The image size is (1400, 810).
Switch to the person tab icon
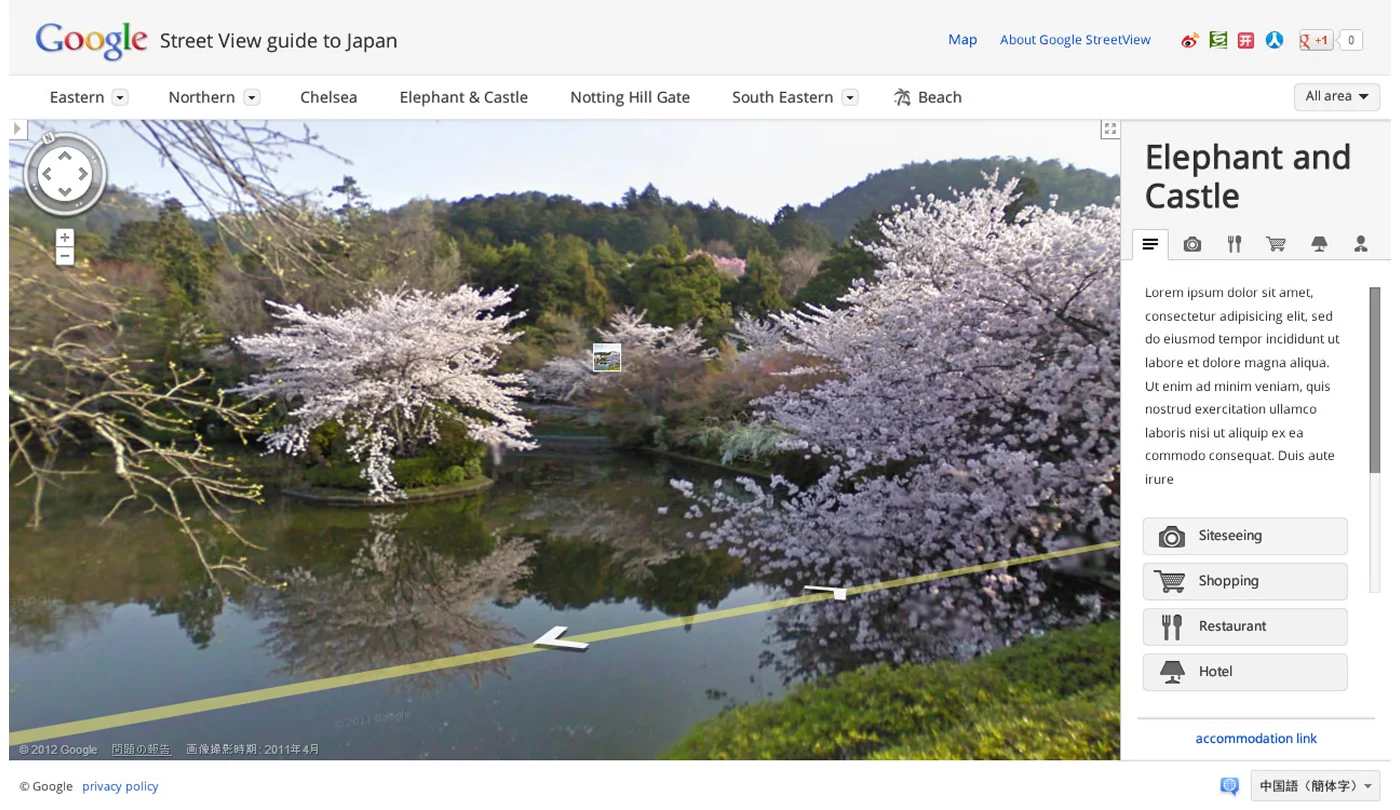click(x=1360, y=244)
